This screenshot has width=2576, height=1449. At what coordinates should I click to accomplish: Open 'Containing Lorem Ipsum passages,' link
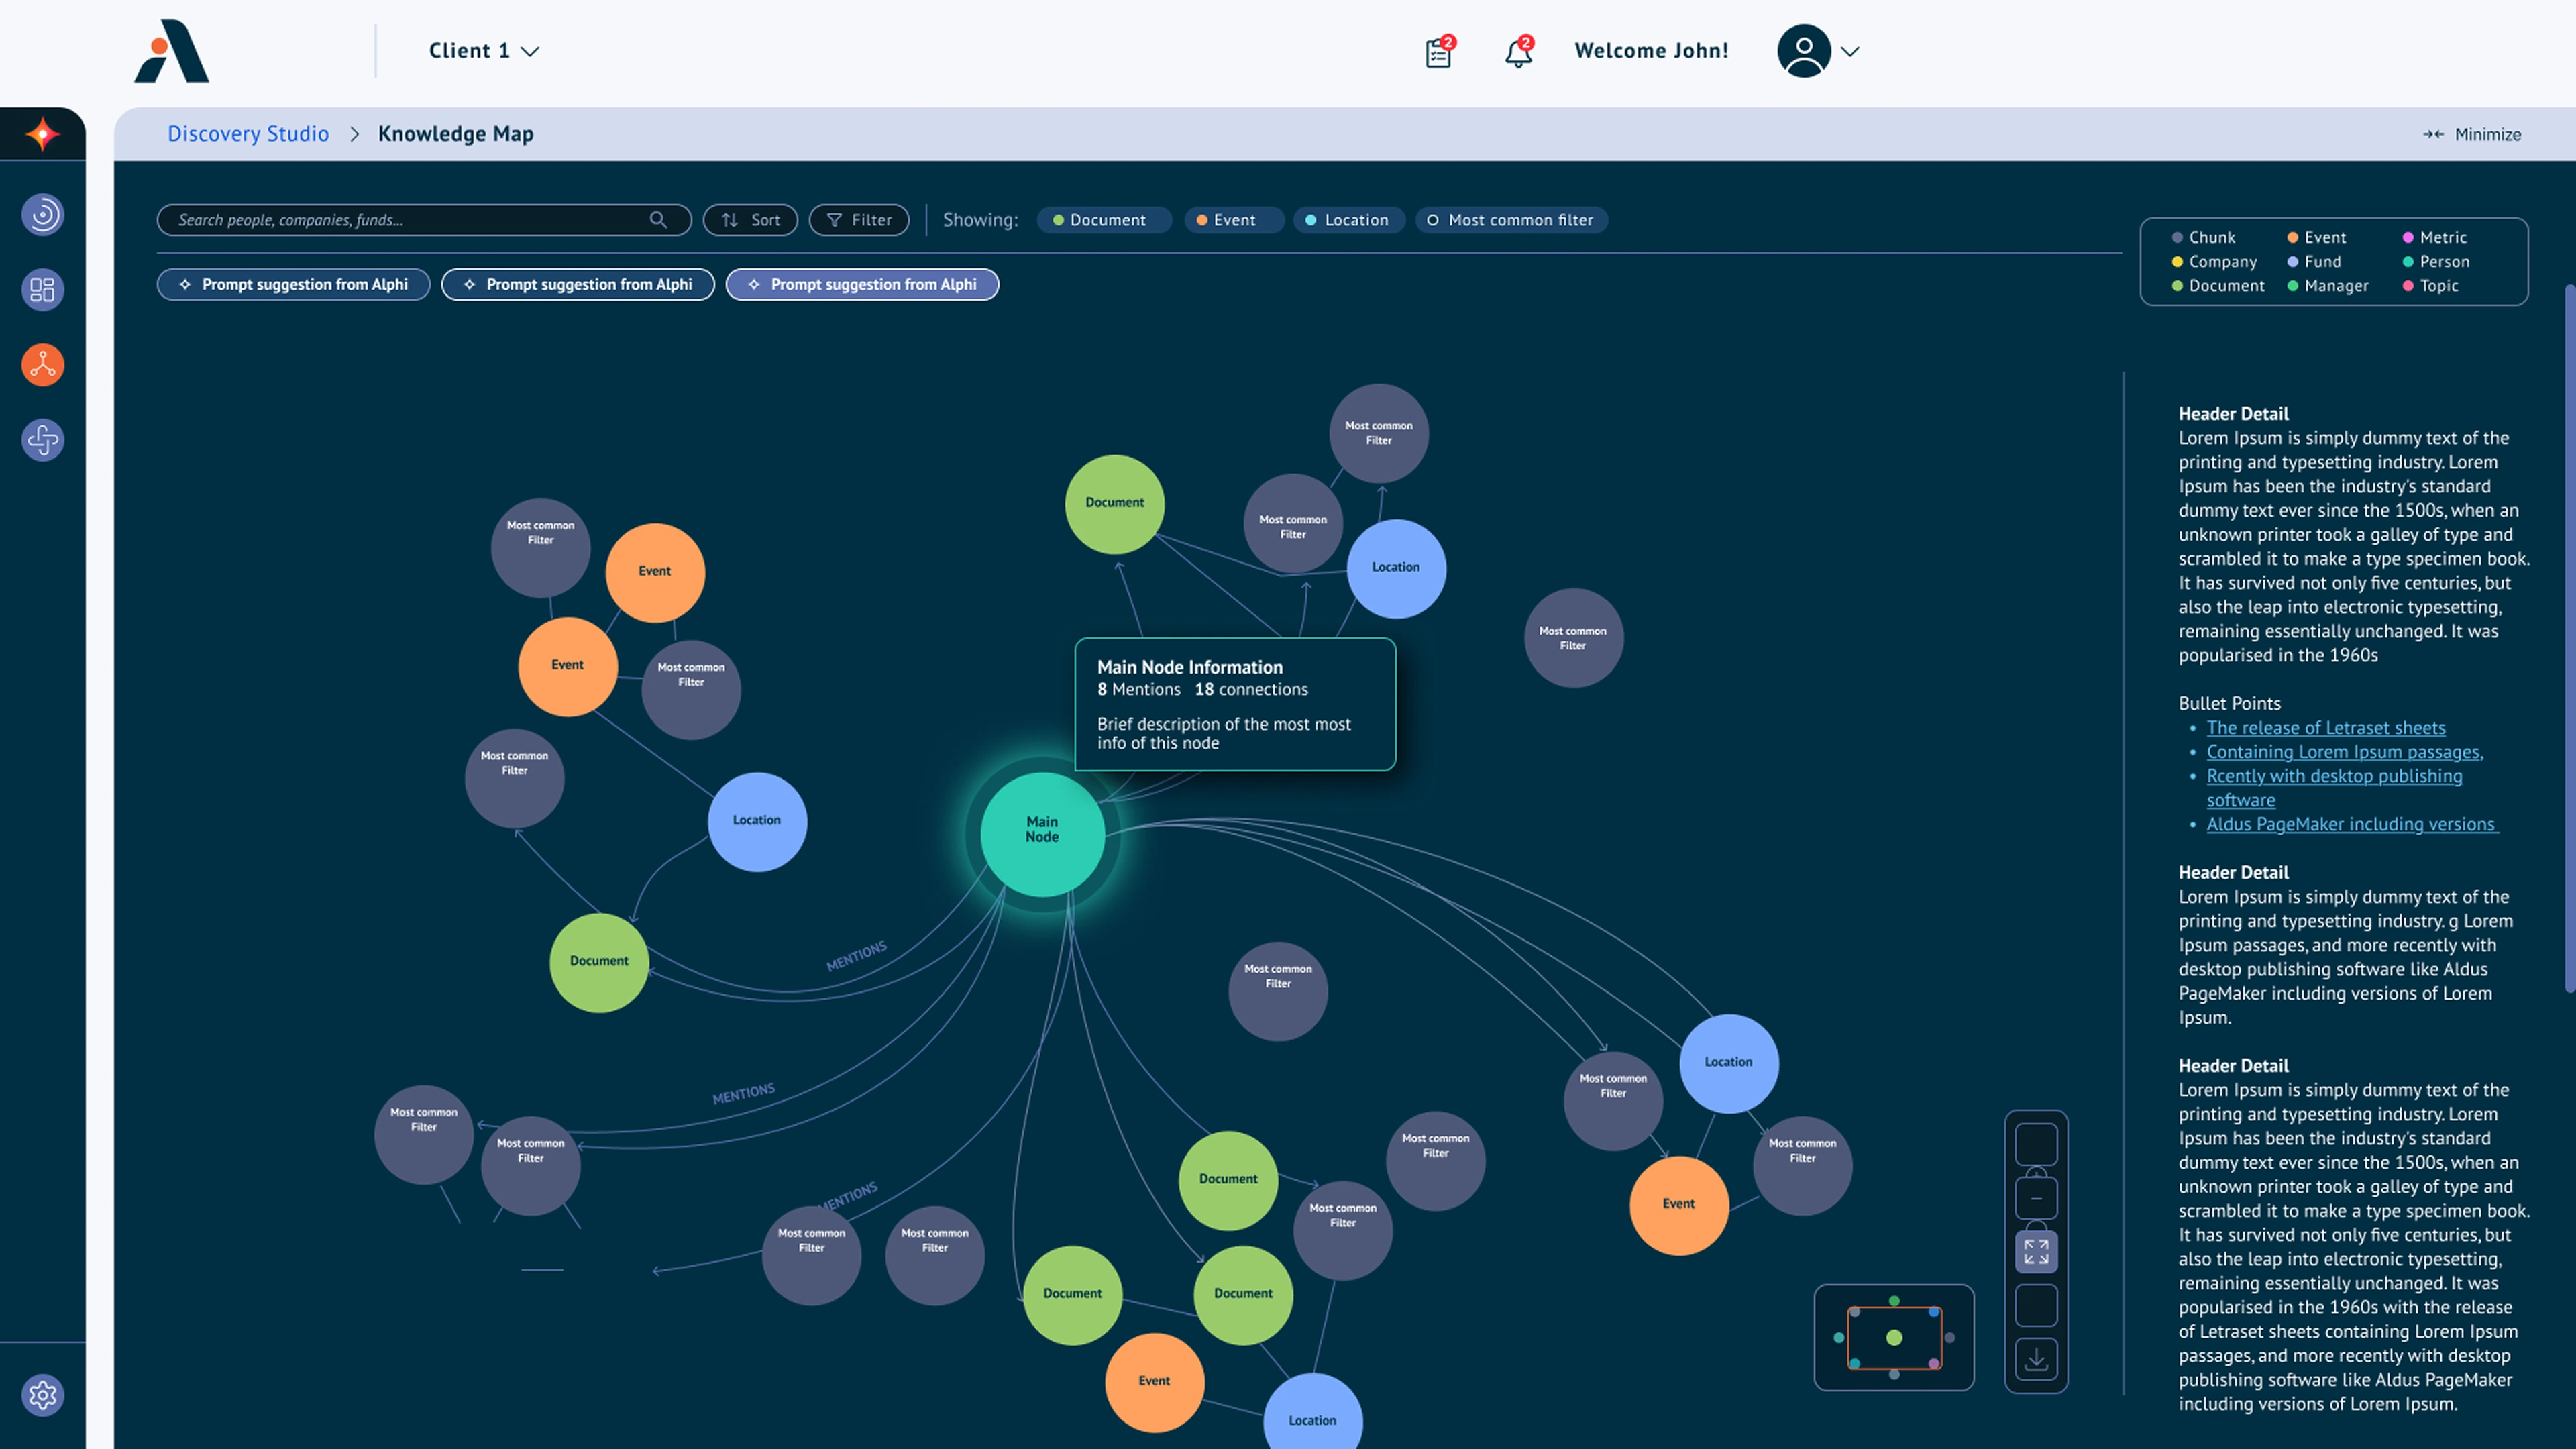pyautogui.click(x=2345, y=752)
